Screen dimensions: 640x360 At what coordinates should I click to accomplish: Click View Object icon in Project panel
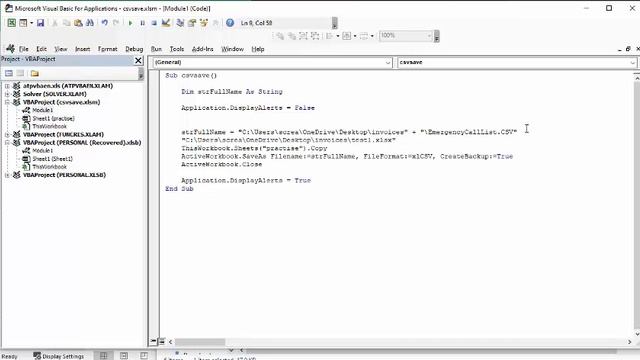pyautogui.click(x=20, y=73)
